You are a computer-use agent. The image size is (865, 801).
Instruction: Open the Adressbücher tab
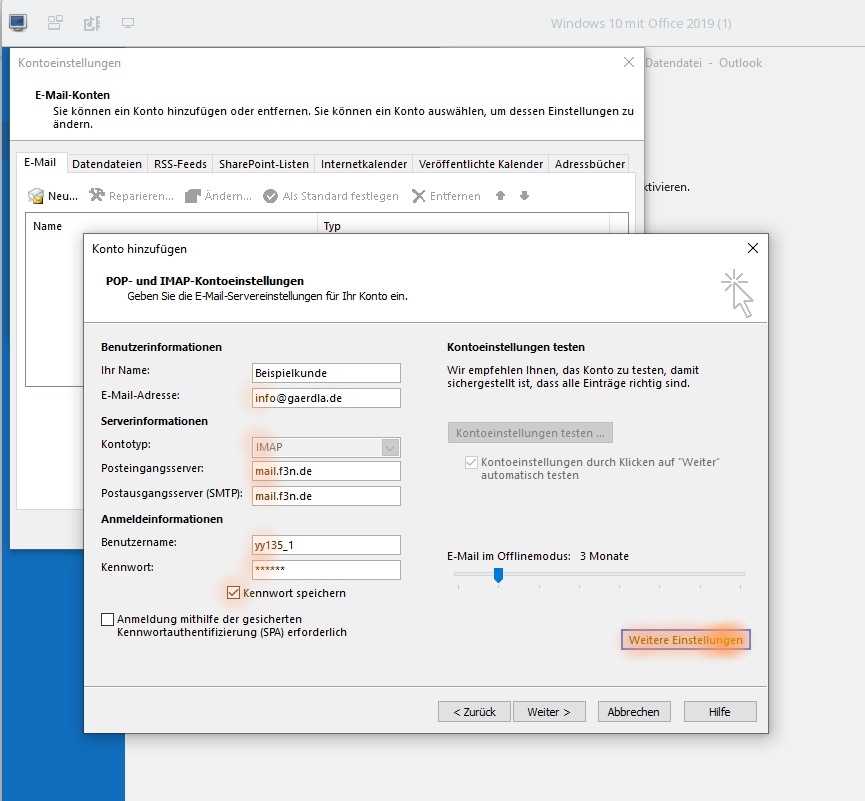590,164
